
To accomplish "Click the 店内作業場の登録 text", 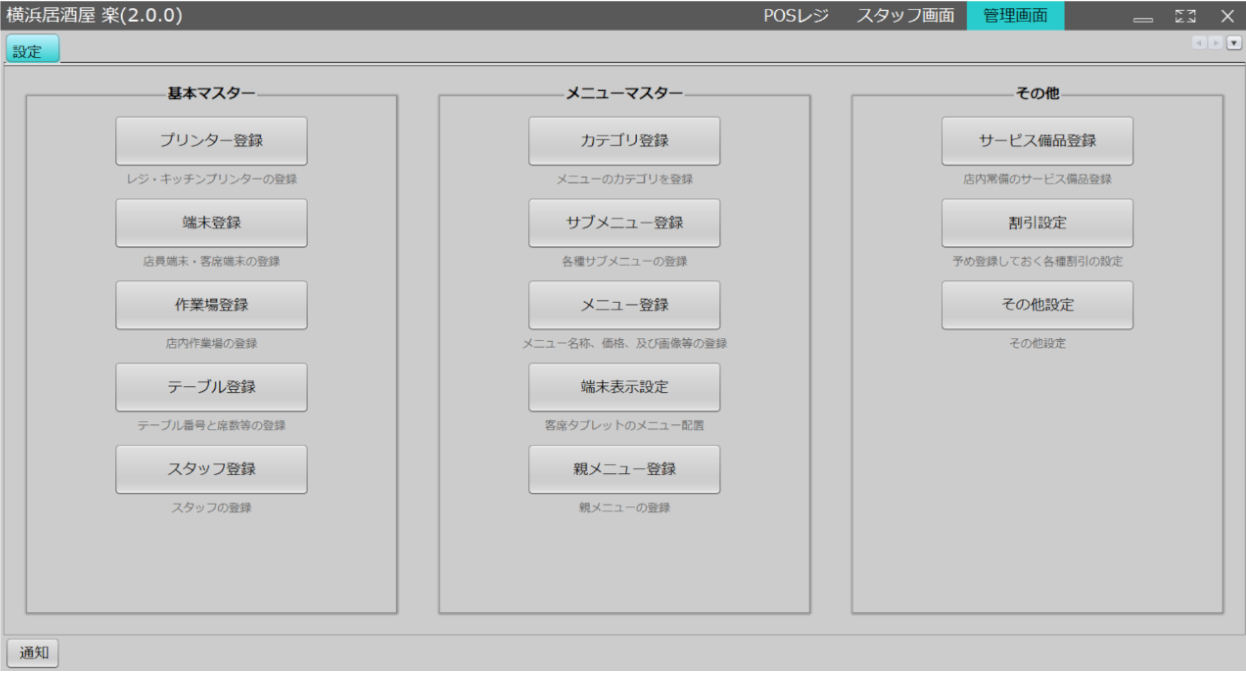I will pyautogui.click(x=211, y=343).
